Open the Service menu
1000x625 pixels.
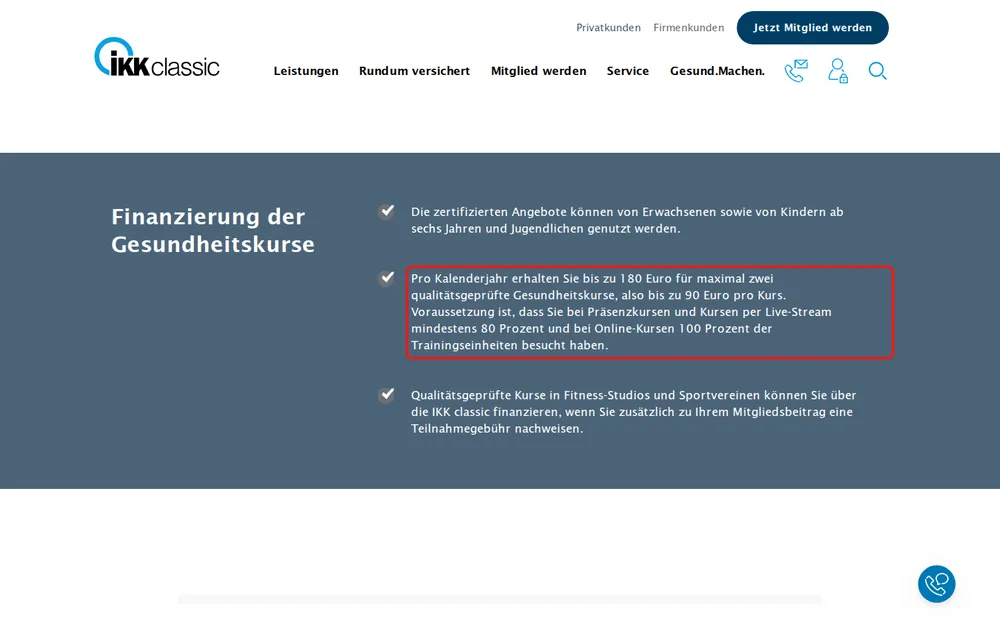pos(628,71)
